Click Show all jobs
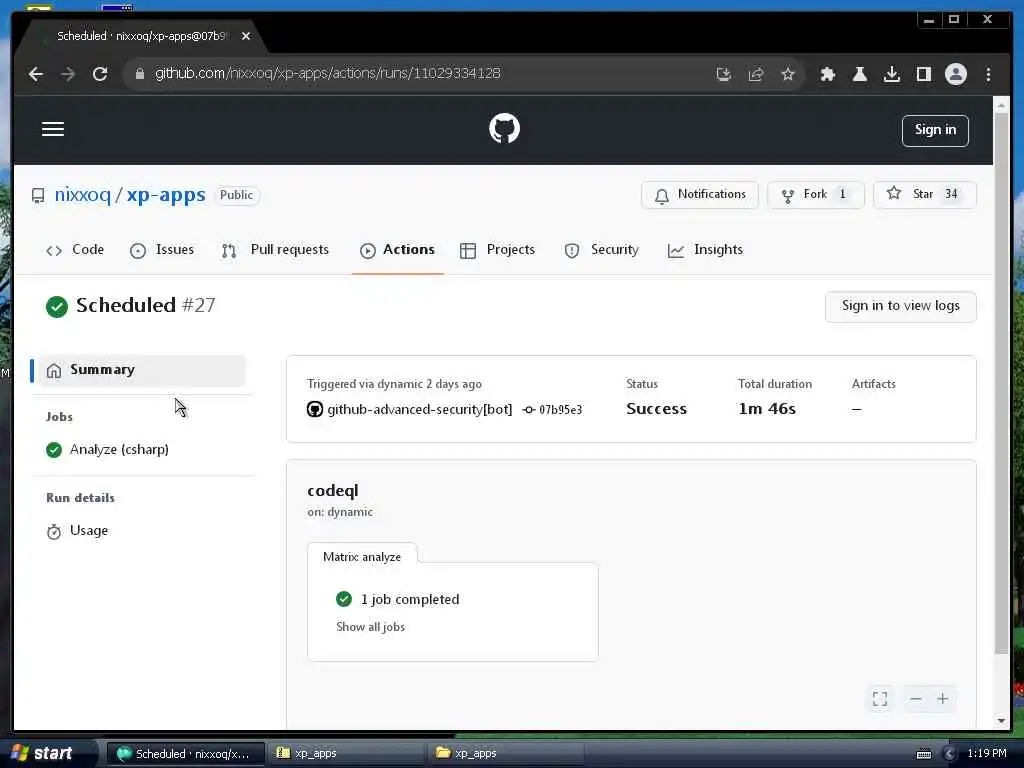The image size is (1024, 768). click(370, 627)
